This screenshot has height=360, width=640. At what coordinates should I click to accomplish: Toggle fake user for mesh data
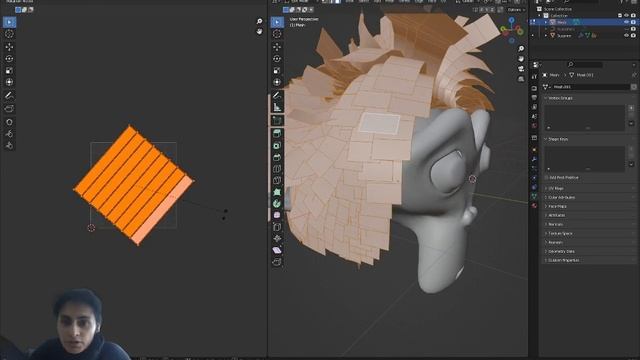[633, 87]
